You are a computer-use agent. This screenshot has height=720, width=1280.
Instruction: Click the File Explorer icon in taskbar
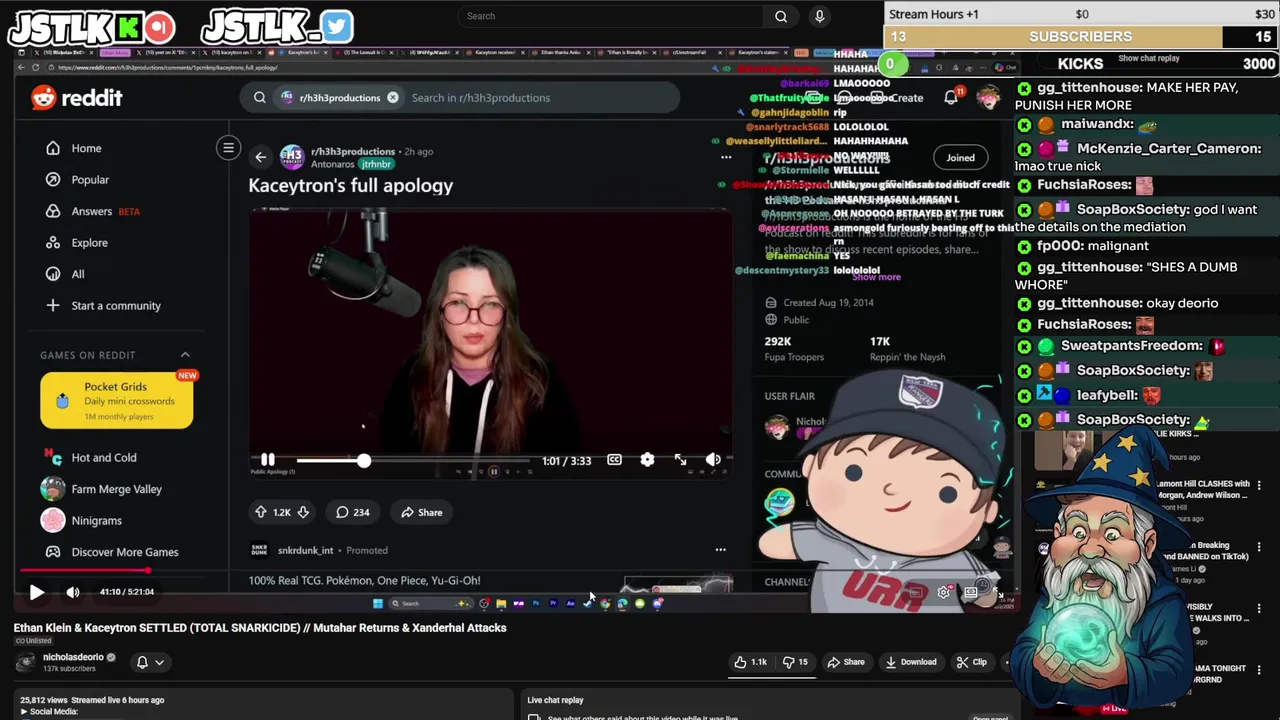[501, 603]
